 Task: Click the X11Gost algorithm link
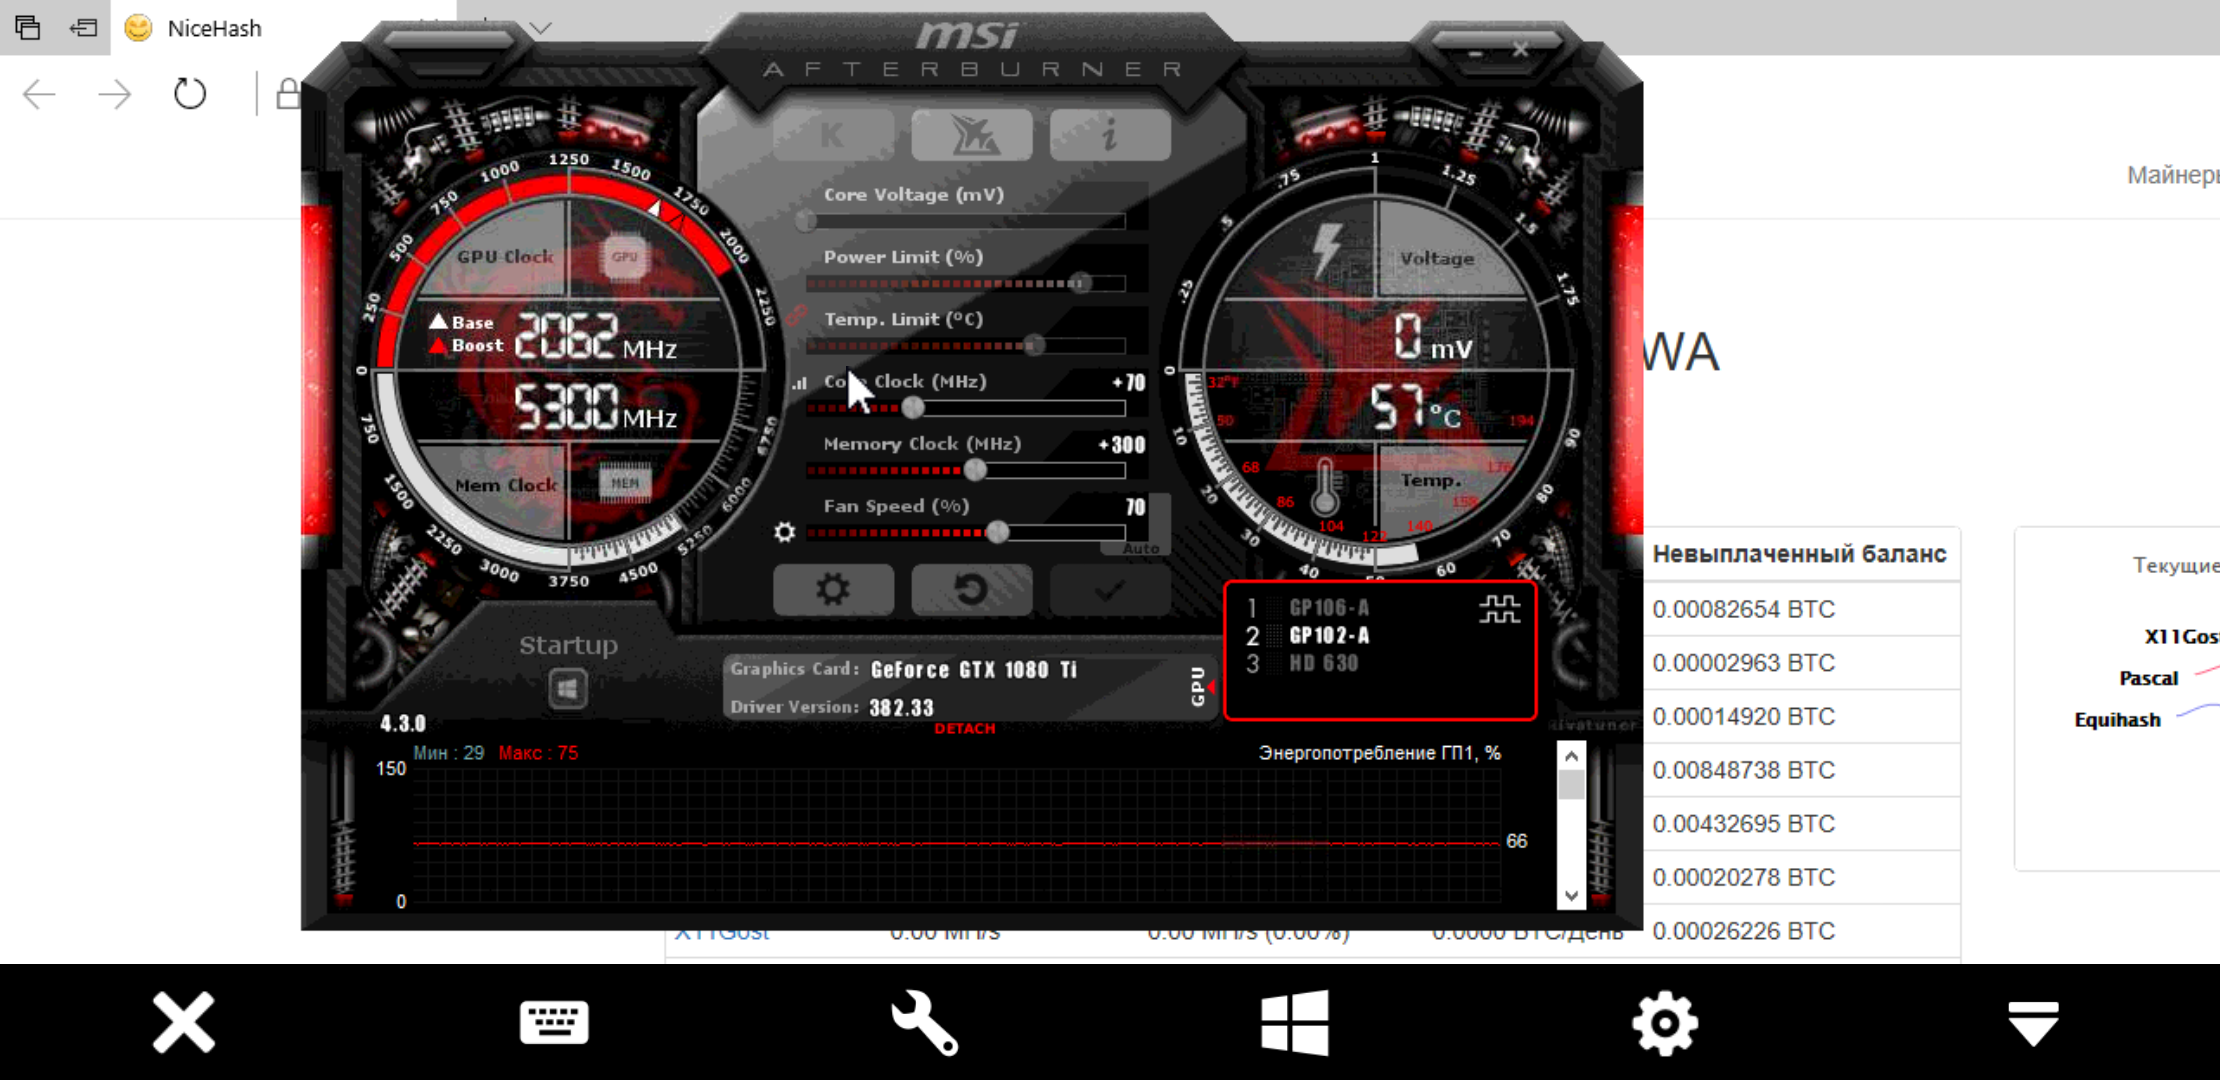click(x=722, y=933)
